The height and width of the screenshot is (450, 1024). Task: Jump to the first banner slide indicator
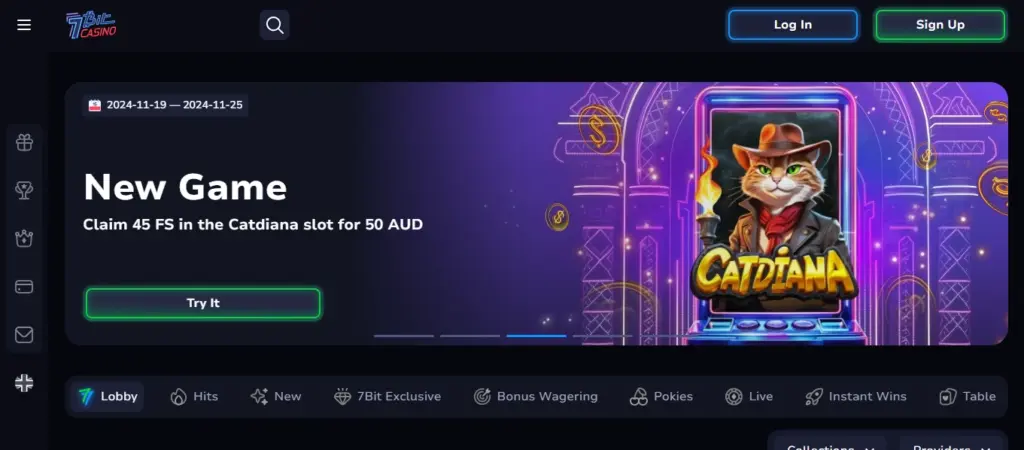pyautogui.click(x=404, y=336)
